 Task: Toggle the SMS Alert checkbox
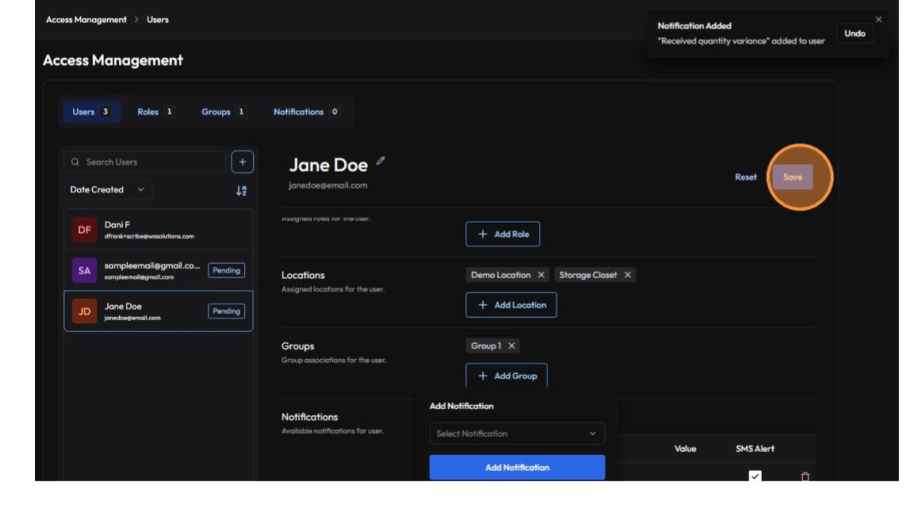click(x=755, y=476)
